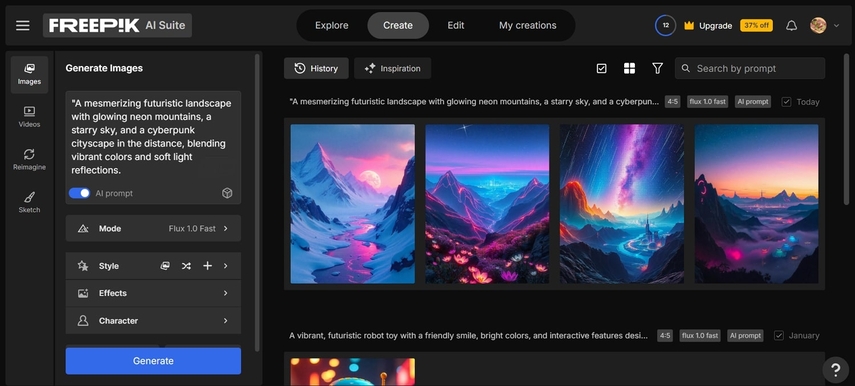Screen dimensions: 855x386
Task: Click the 4:5 tag on robot toy row
Action: pyautogui.click(x=665, y=336)
